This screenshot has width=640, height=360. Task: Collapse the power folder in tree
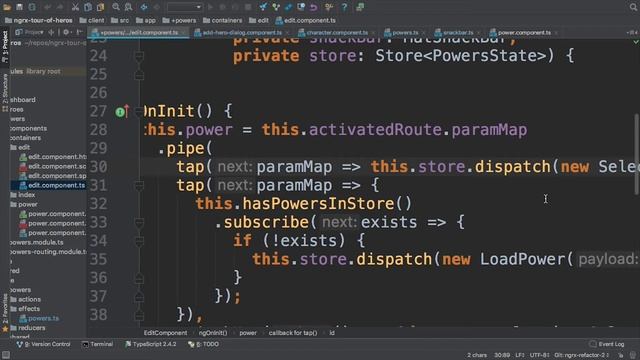(x=24, y=204)
